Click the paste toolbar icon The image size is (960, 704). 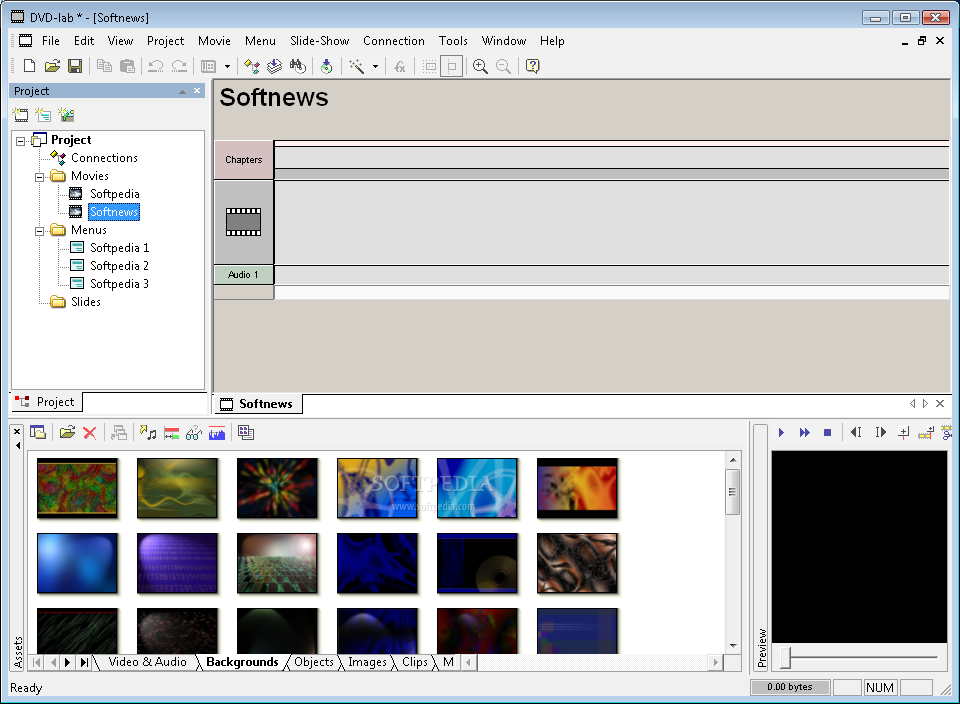[x=127, y=66]
